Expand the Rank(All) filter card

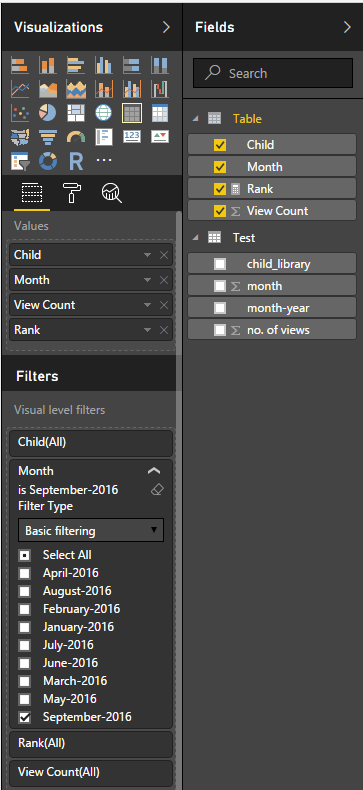tap(91, 744)
